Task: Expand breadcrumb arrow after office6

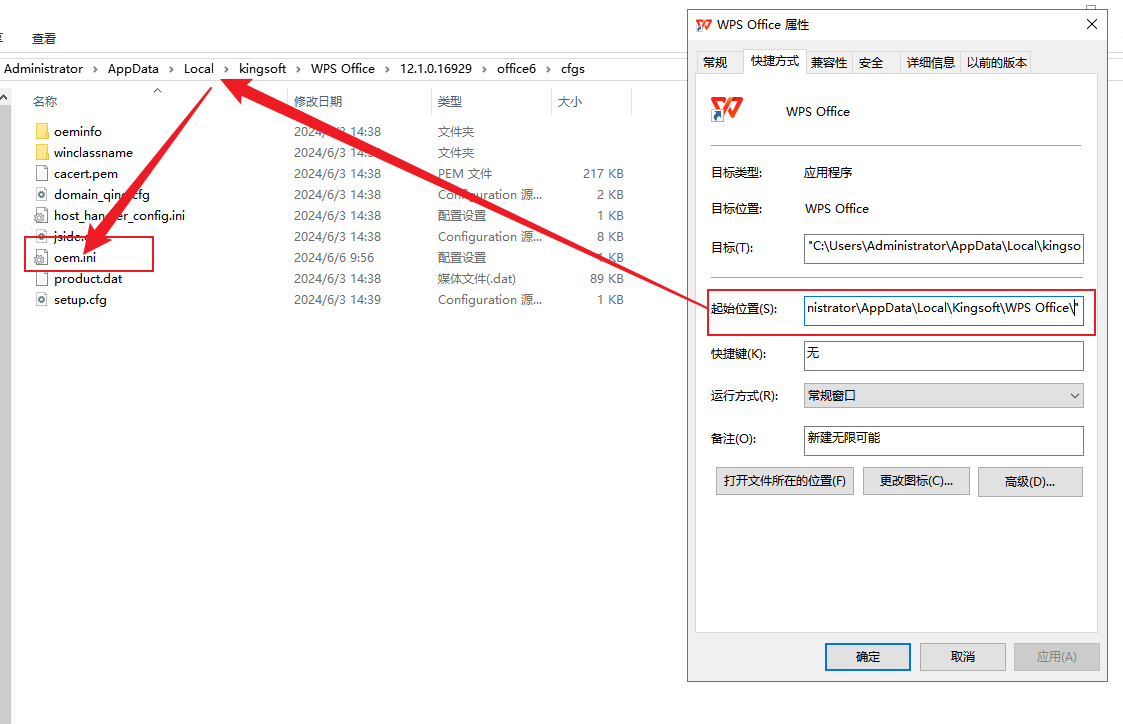Action: point(548,69)
